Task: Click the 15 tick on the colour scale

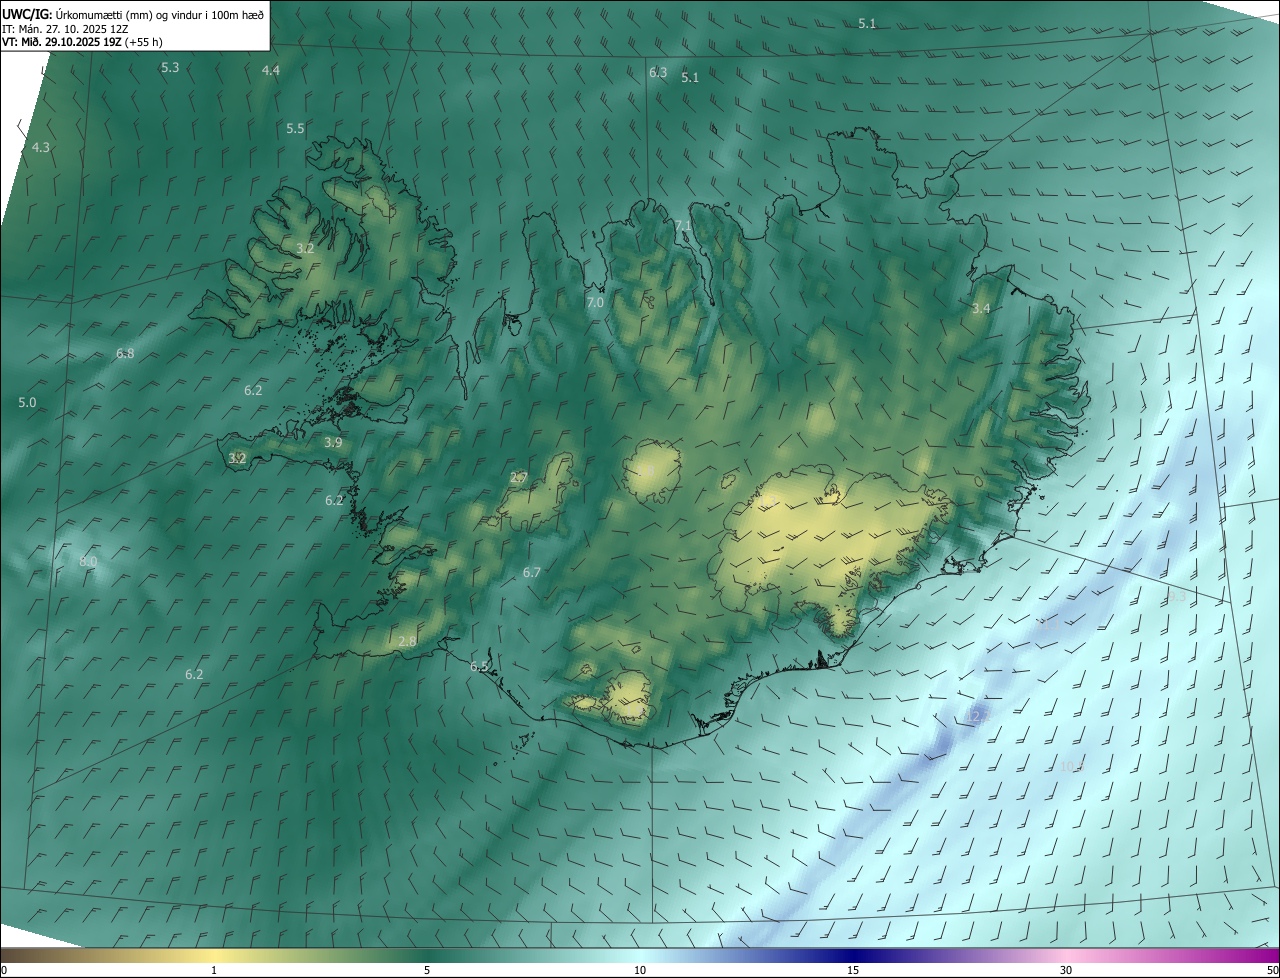Action: [x=853, y=970]
